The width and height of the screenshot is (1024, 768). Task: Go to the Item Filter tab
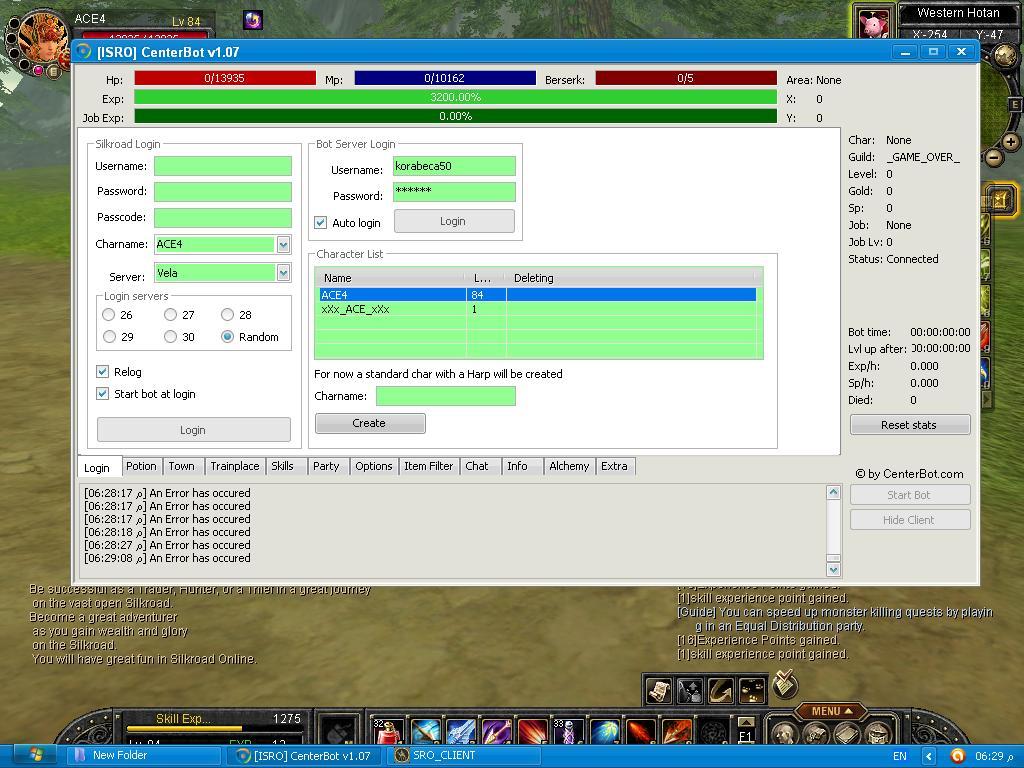point(428,466)
